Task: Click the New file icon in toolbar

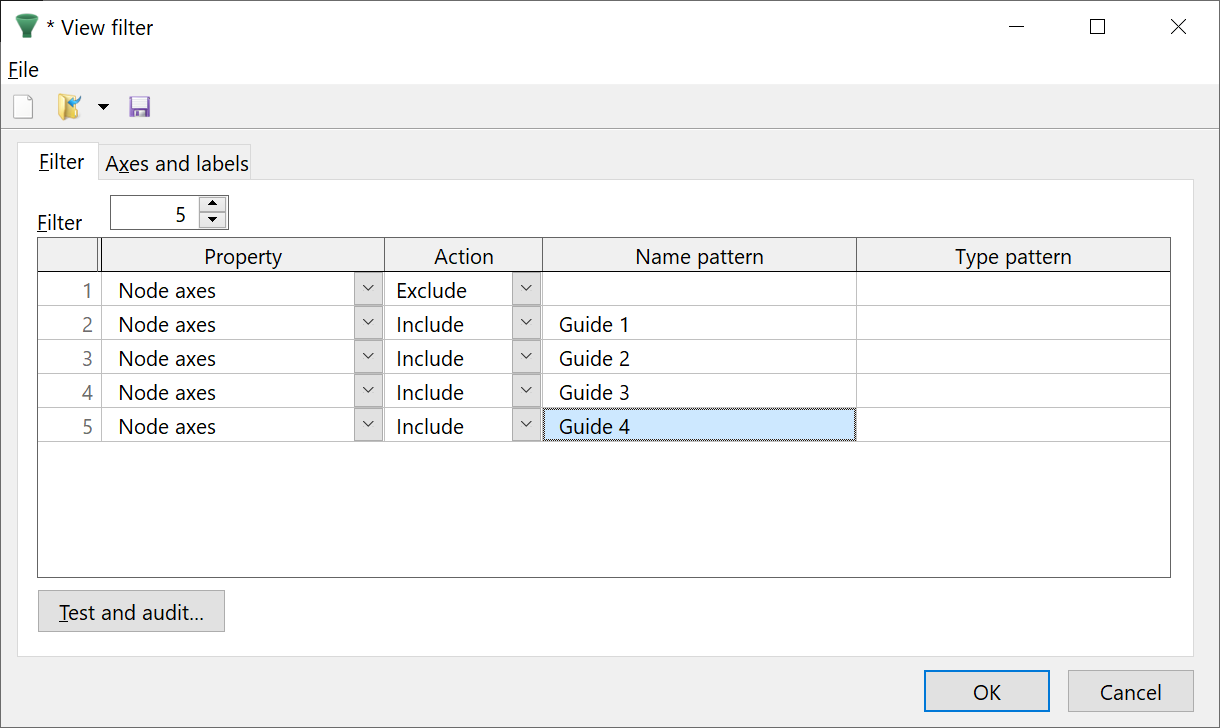Action: (x=23, y=107)
